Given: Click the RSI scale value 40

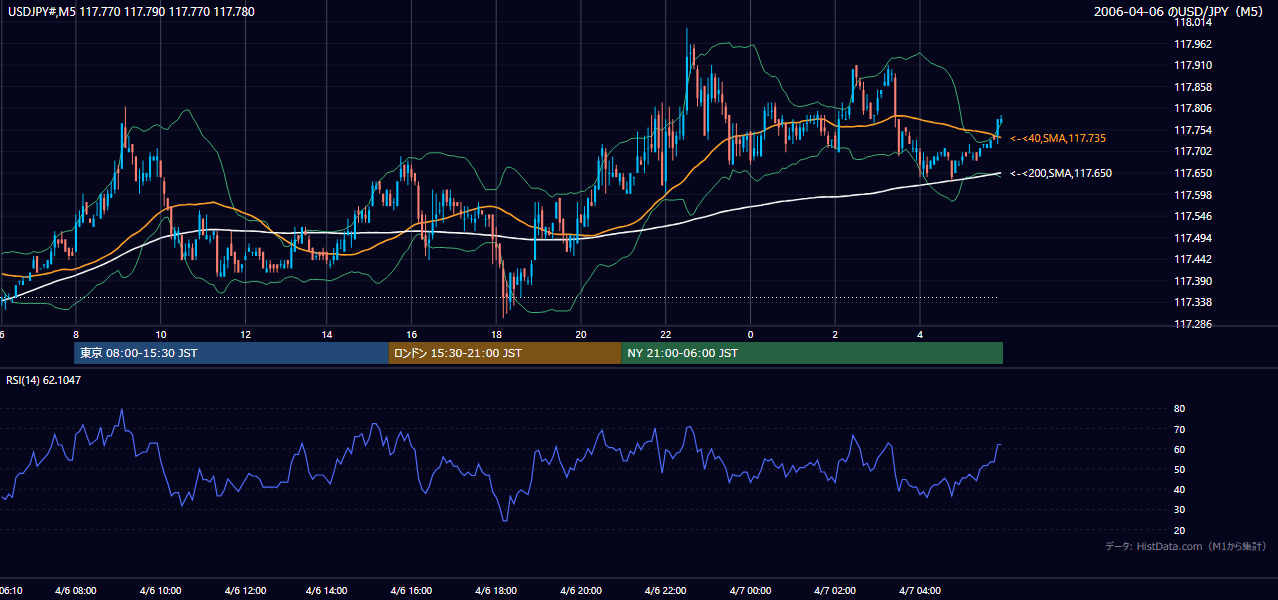Looking at the screenshot, I should 1179,489.
